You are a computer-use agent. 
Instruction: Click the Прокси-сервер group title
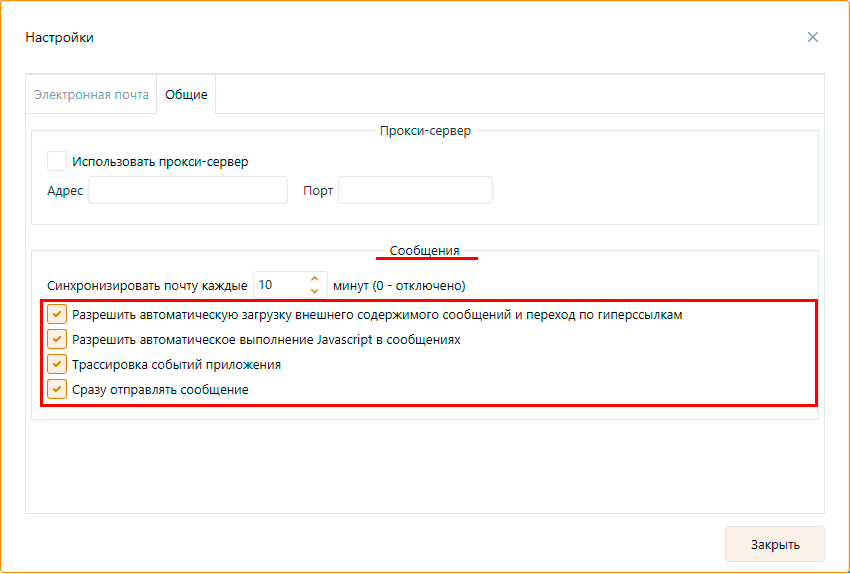coord(425,131)
